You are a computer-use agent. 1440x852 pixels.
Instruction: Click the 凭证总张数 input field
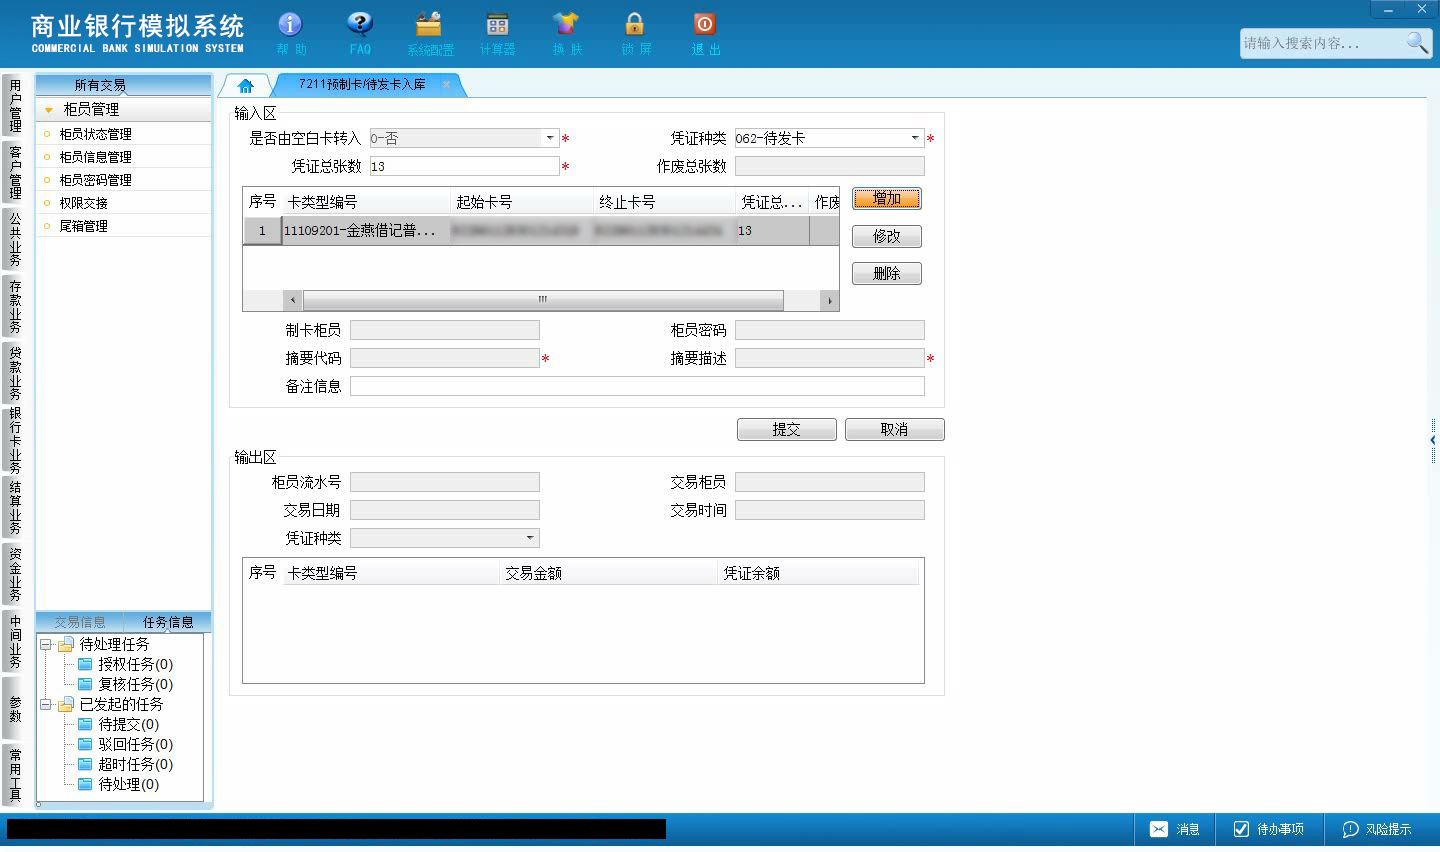[x=465, y=166]
